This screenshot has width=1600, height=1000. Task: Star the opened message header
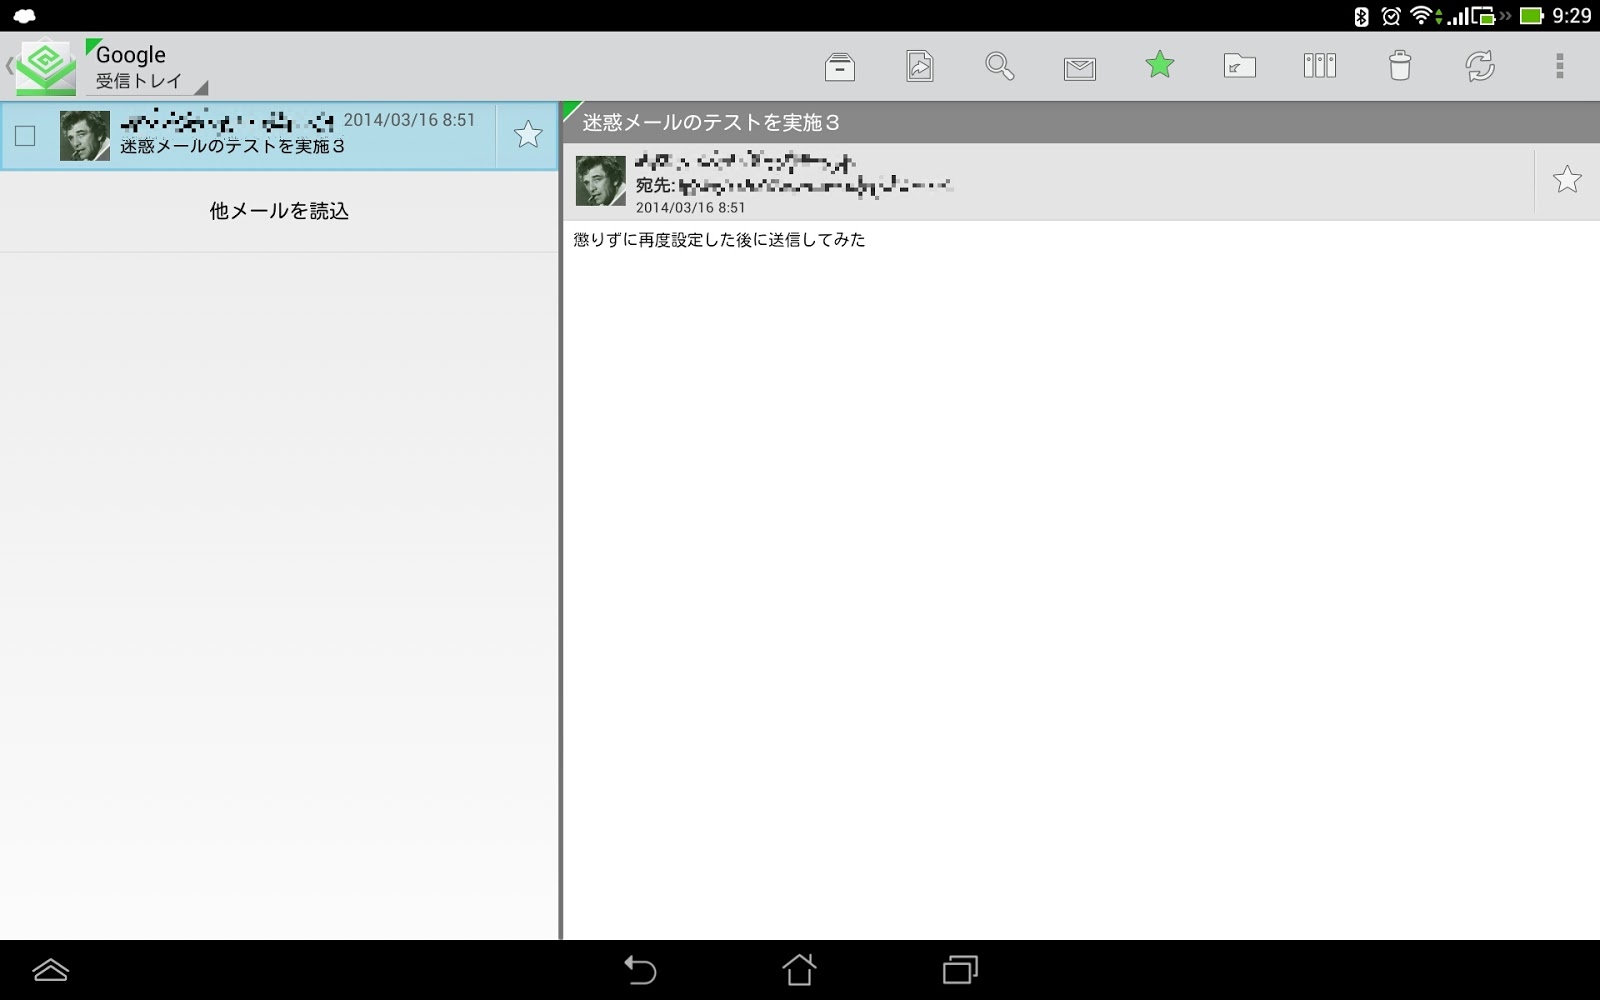[1567, 180]
